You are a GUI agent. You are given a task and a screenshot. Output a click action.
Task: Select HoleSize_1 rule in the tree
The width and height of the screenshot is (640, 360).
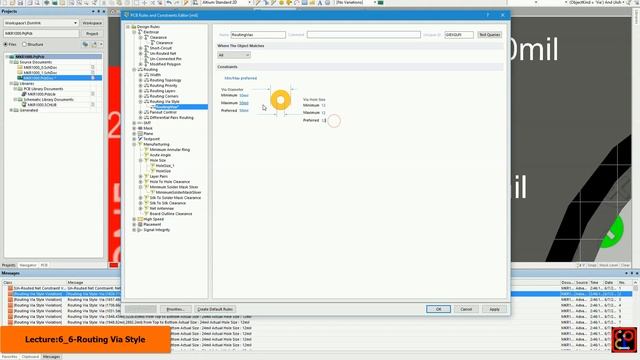click(x=165, y=166)
